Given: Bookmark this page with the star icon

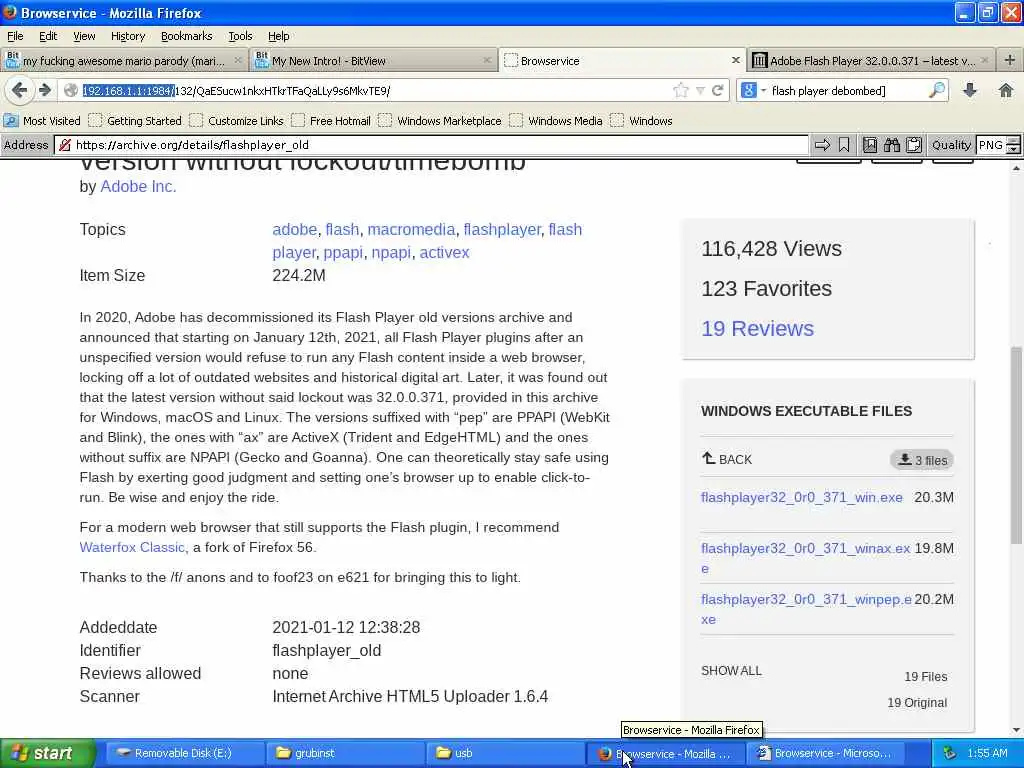Looking at the screenshot, I should click(x=680, y=91).
